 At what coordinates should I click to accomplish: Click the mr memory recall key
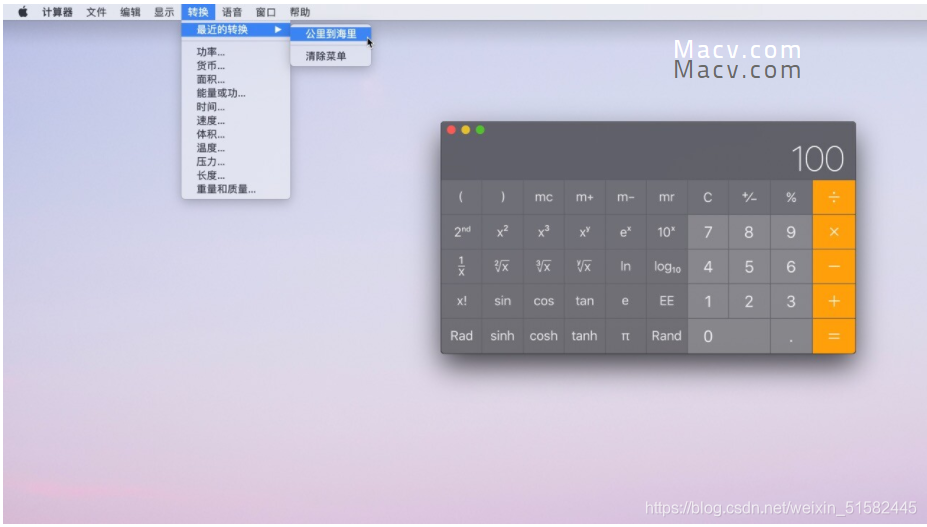[667, 198]
